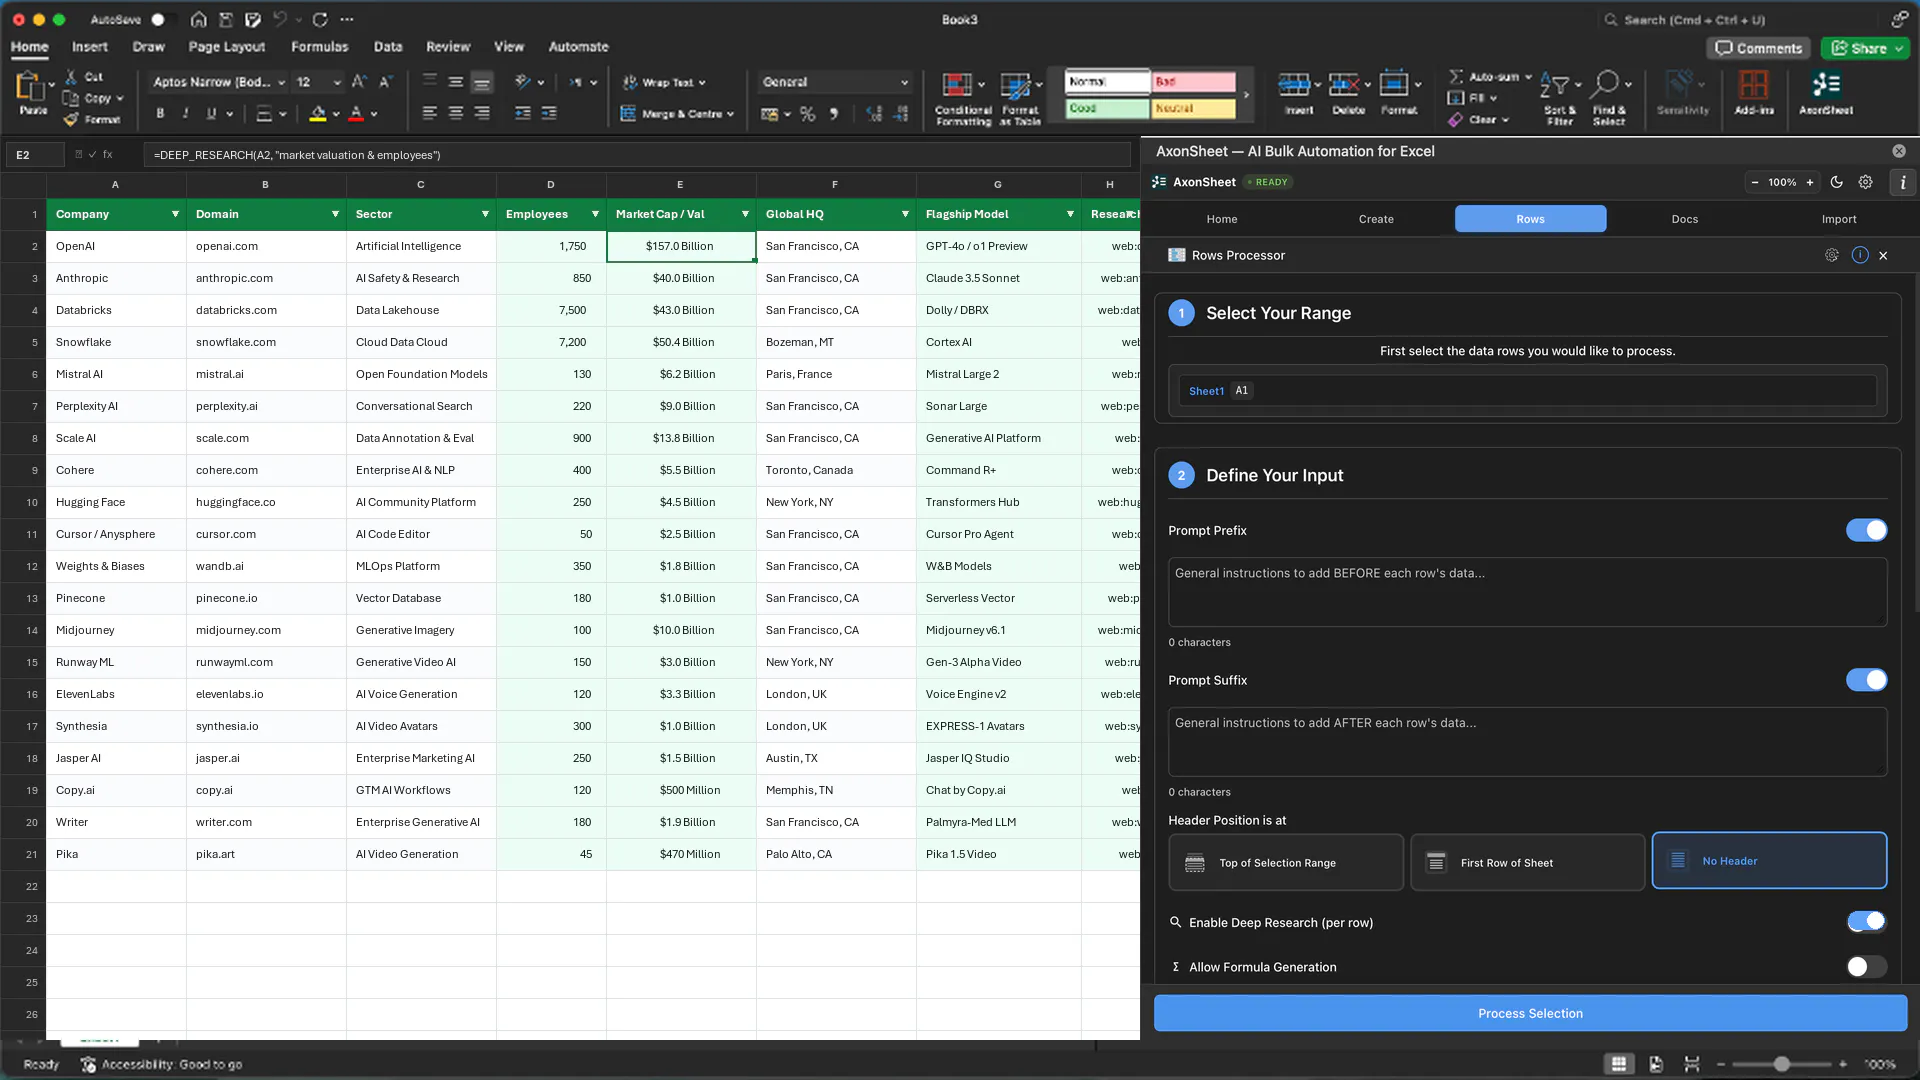This screenshot has width=1920, height=1080.
Task: Toggle dark mode moon icon in AxonSheet
Action: 1836,182
